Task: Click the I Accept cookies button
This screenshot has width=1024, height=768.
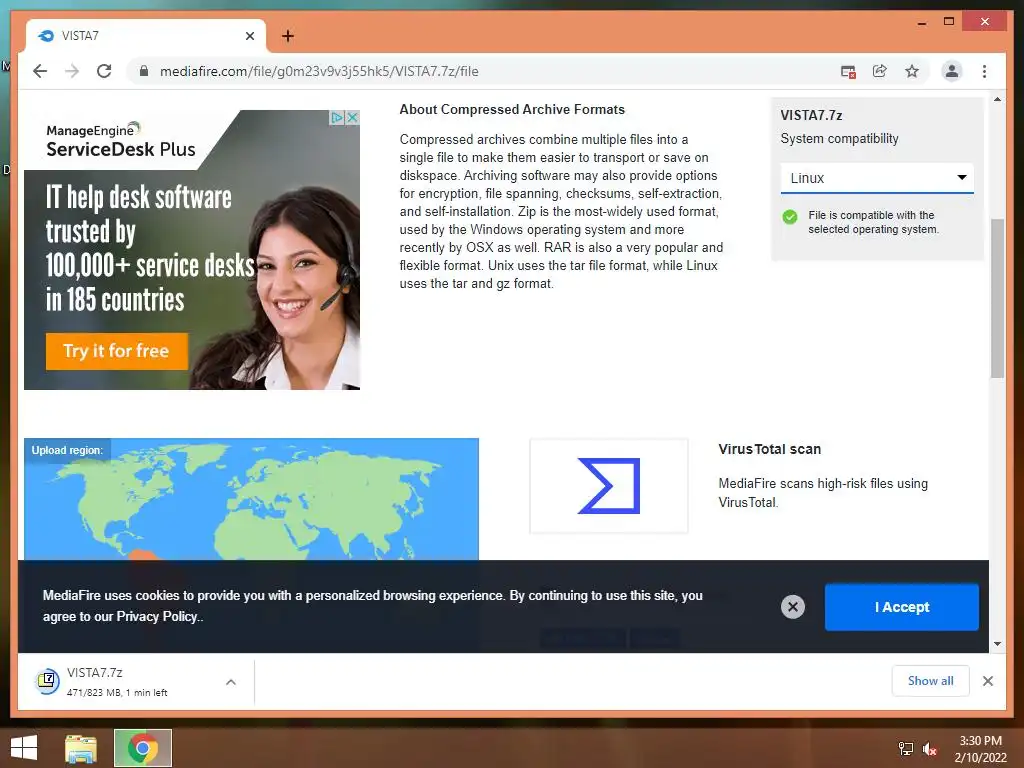Action: click(901, 607)
